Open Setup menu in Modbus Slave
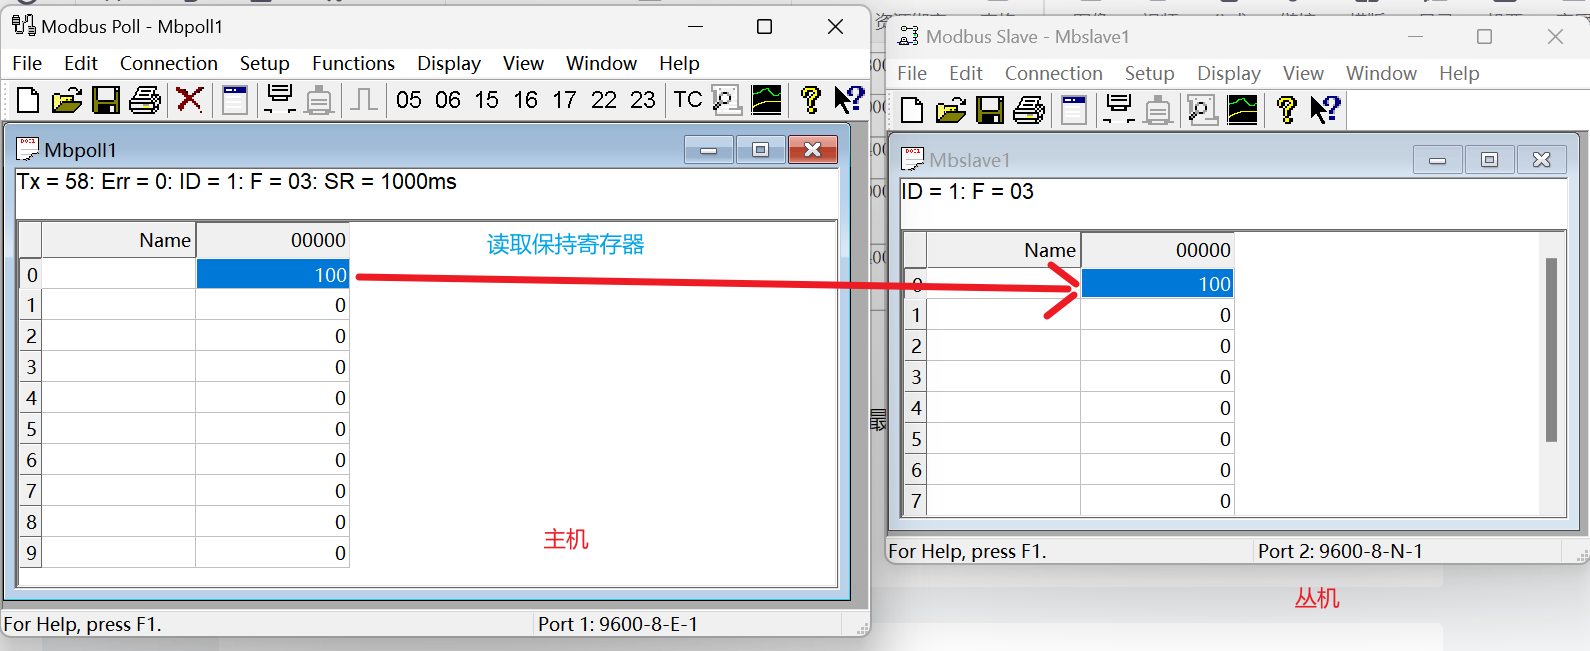 1150,73
